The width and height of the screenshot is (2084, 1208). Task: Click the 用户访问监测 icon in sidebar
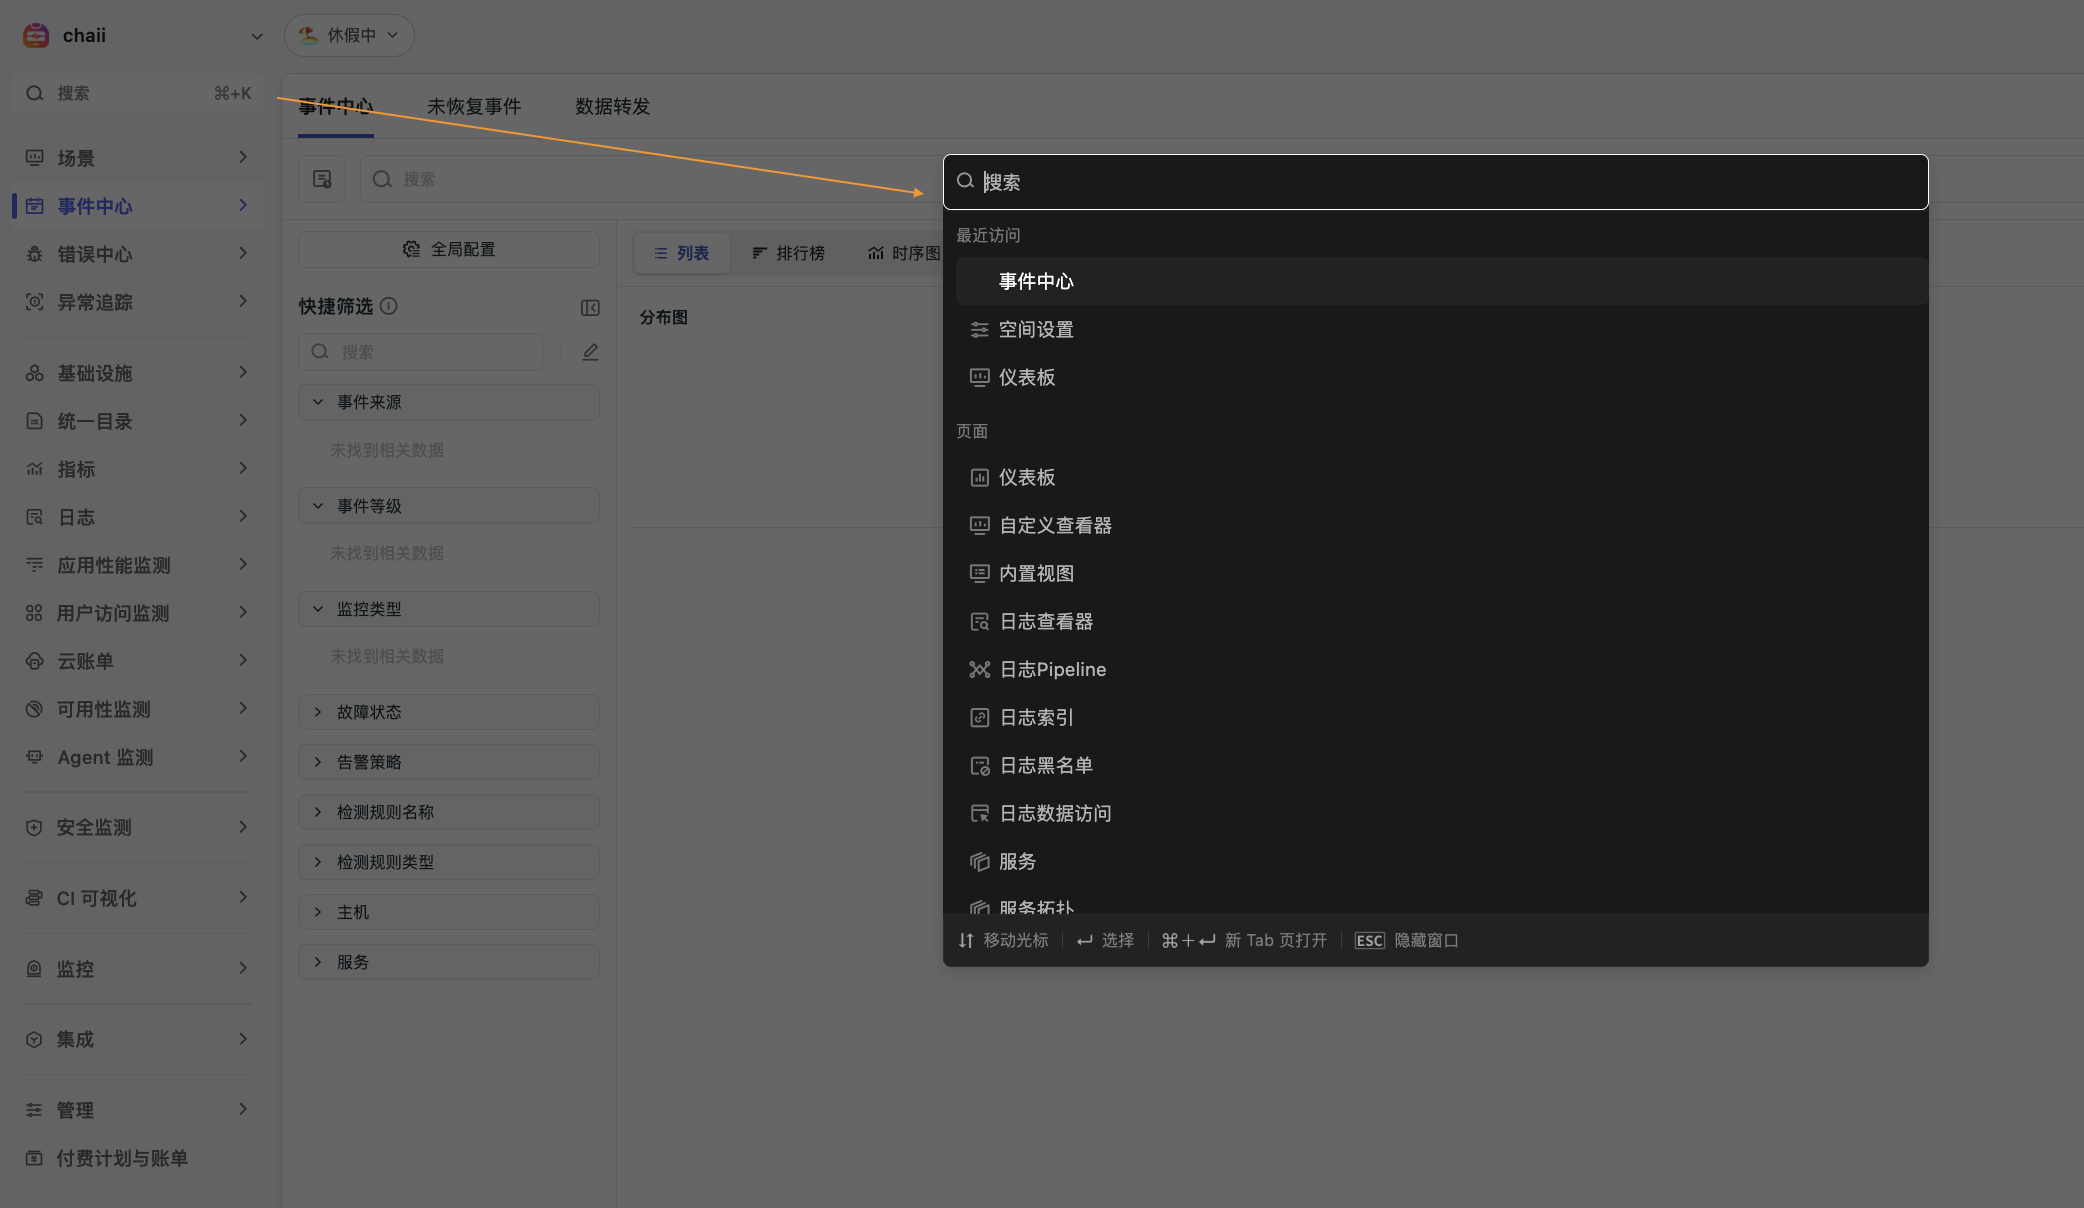(34, 613)
